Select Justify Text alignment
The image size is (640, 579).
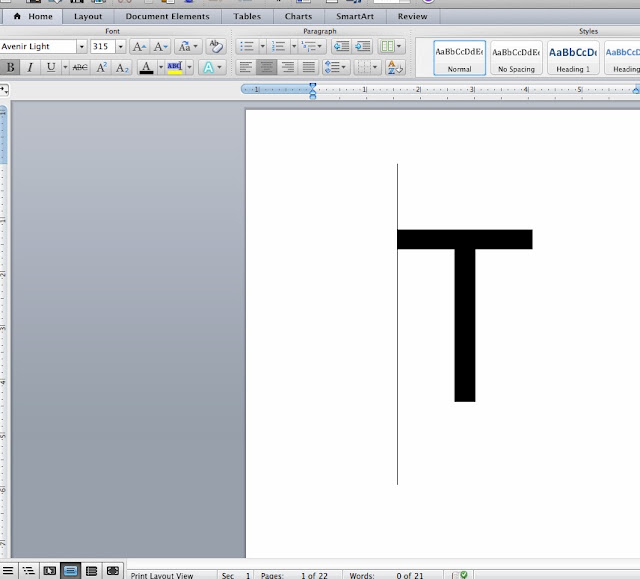tap(309, 67)
